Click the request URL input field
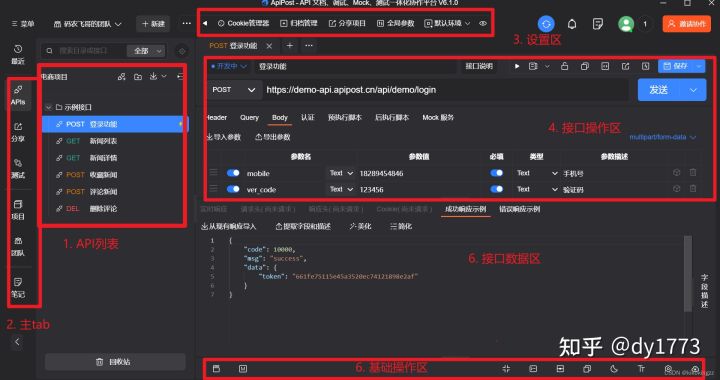 445,90
